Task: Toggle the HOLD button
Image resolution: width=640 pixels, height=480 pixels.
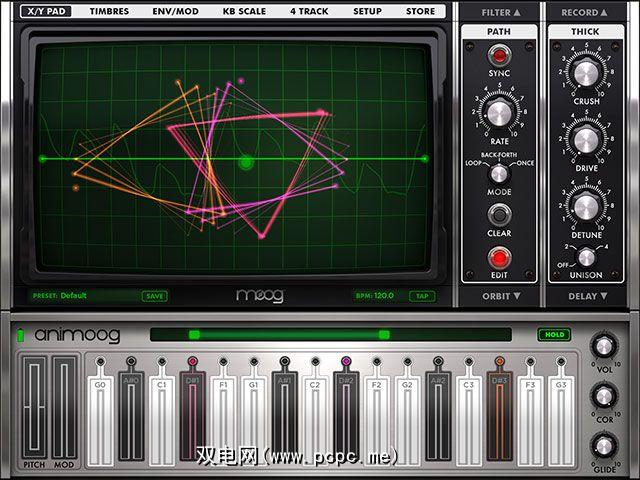Action: click(554, 334)
